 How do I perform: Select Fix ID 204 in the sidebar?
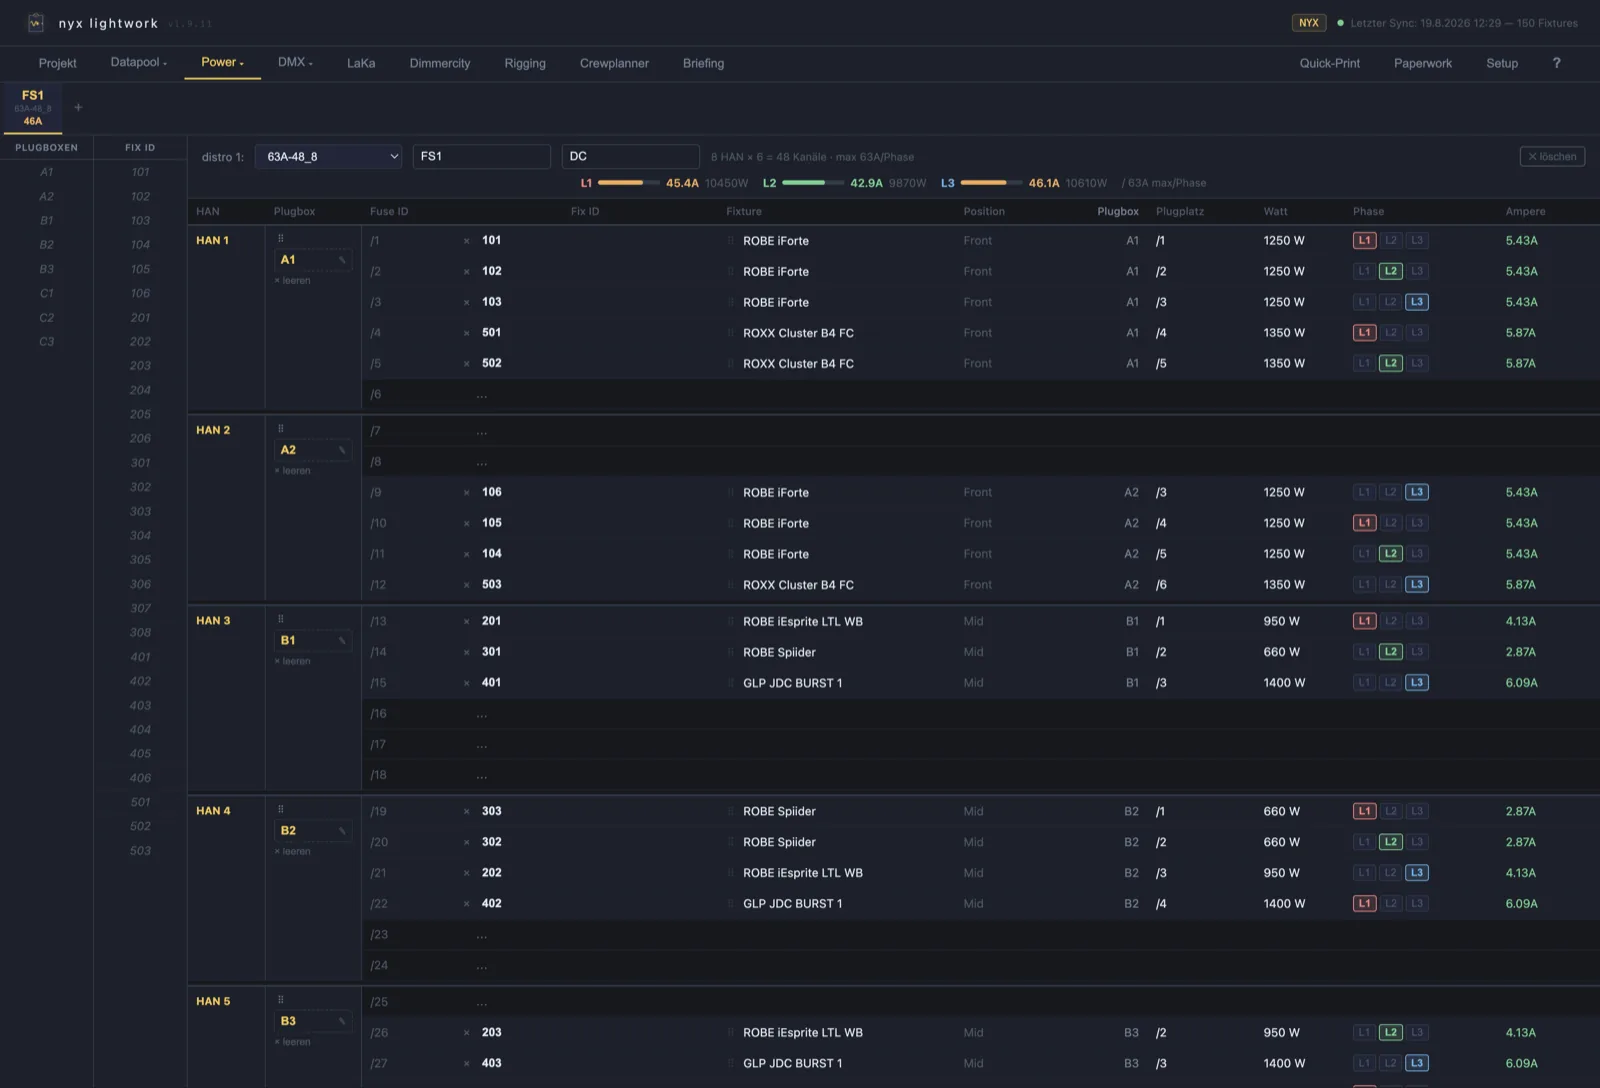(140, 390)
